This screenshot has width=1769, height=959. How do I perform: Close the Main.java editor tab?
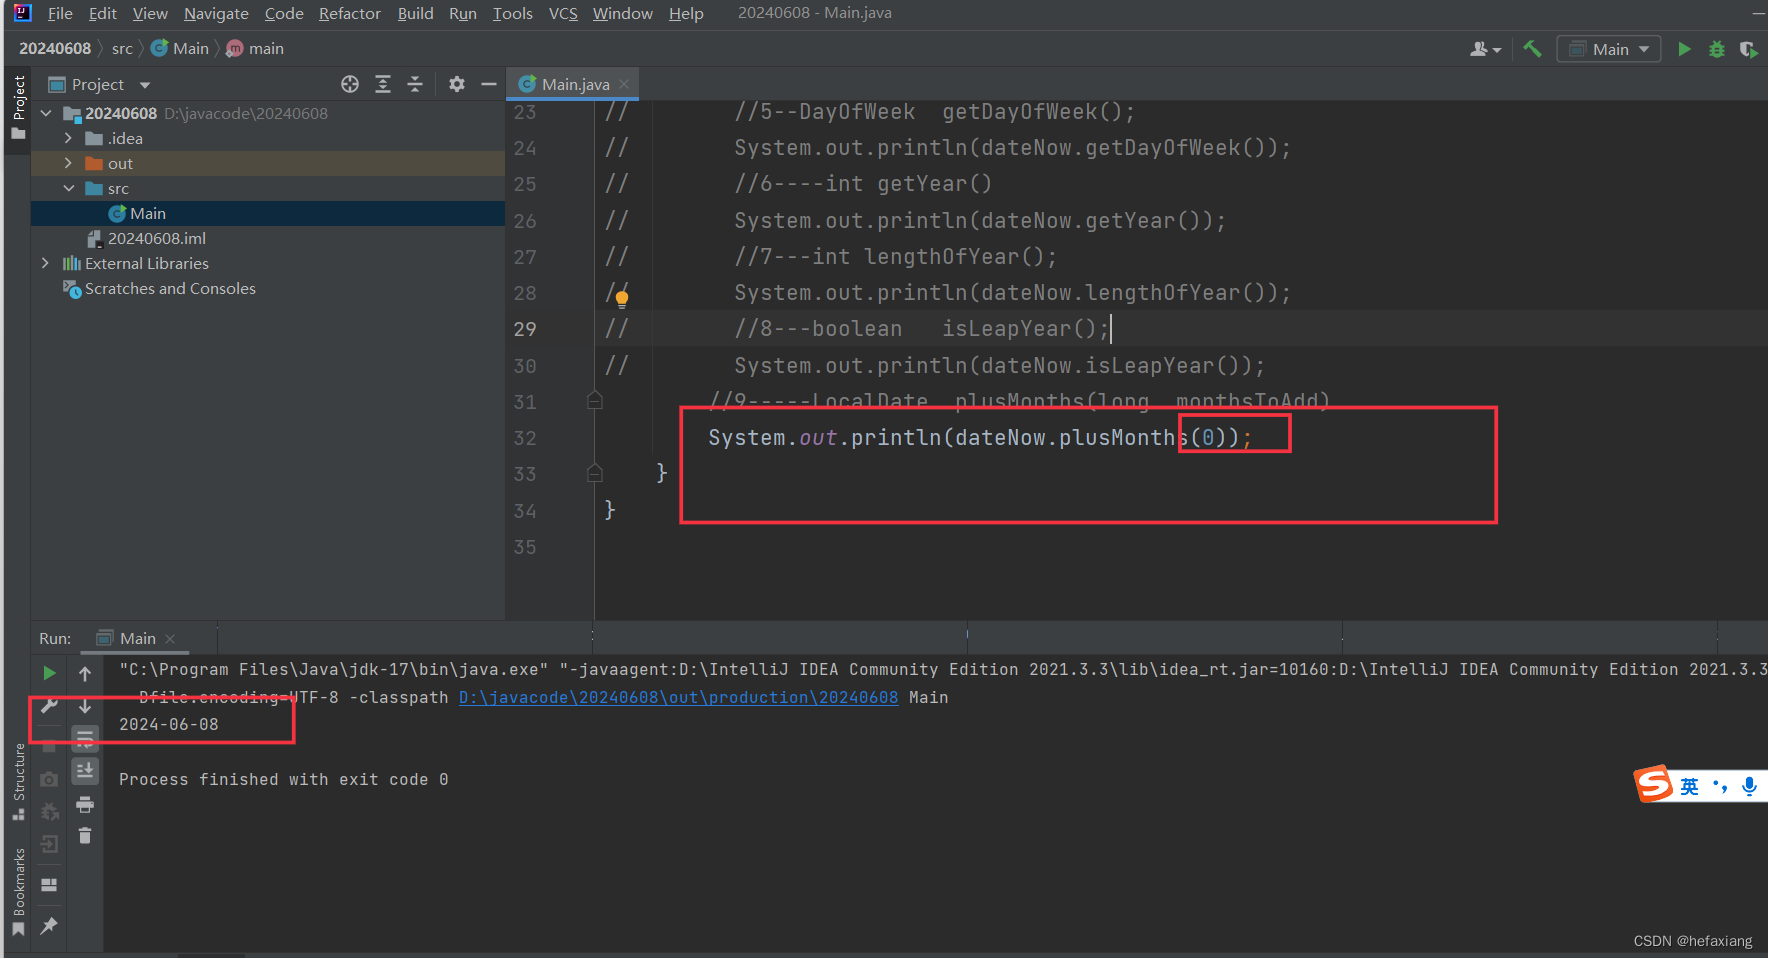tap(624, 84)
